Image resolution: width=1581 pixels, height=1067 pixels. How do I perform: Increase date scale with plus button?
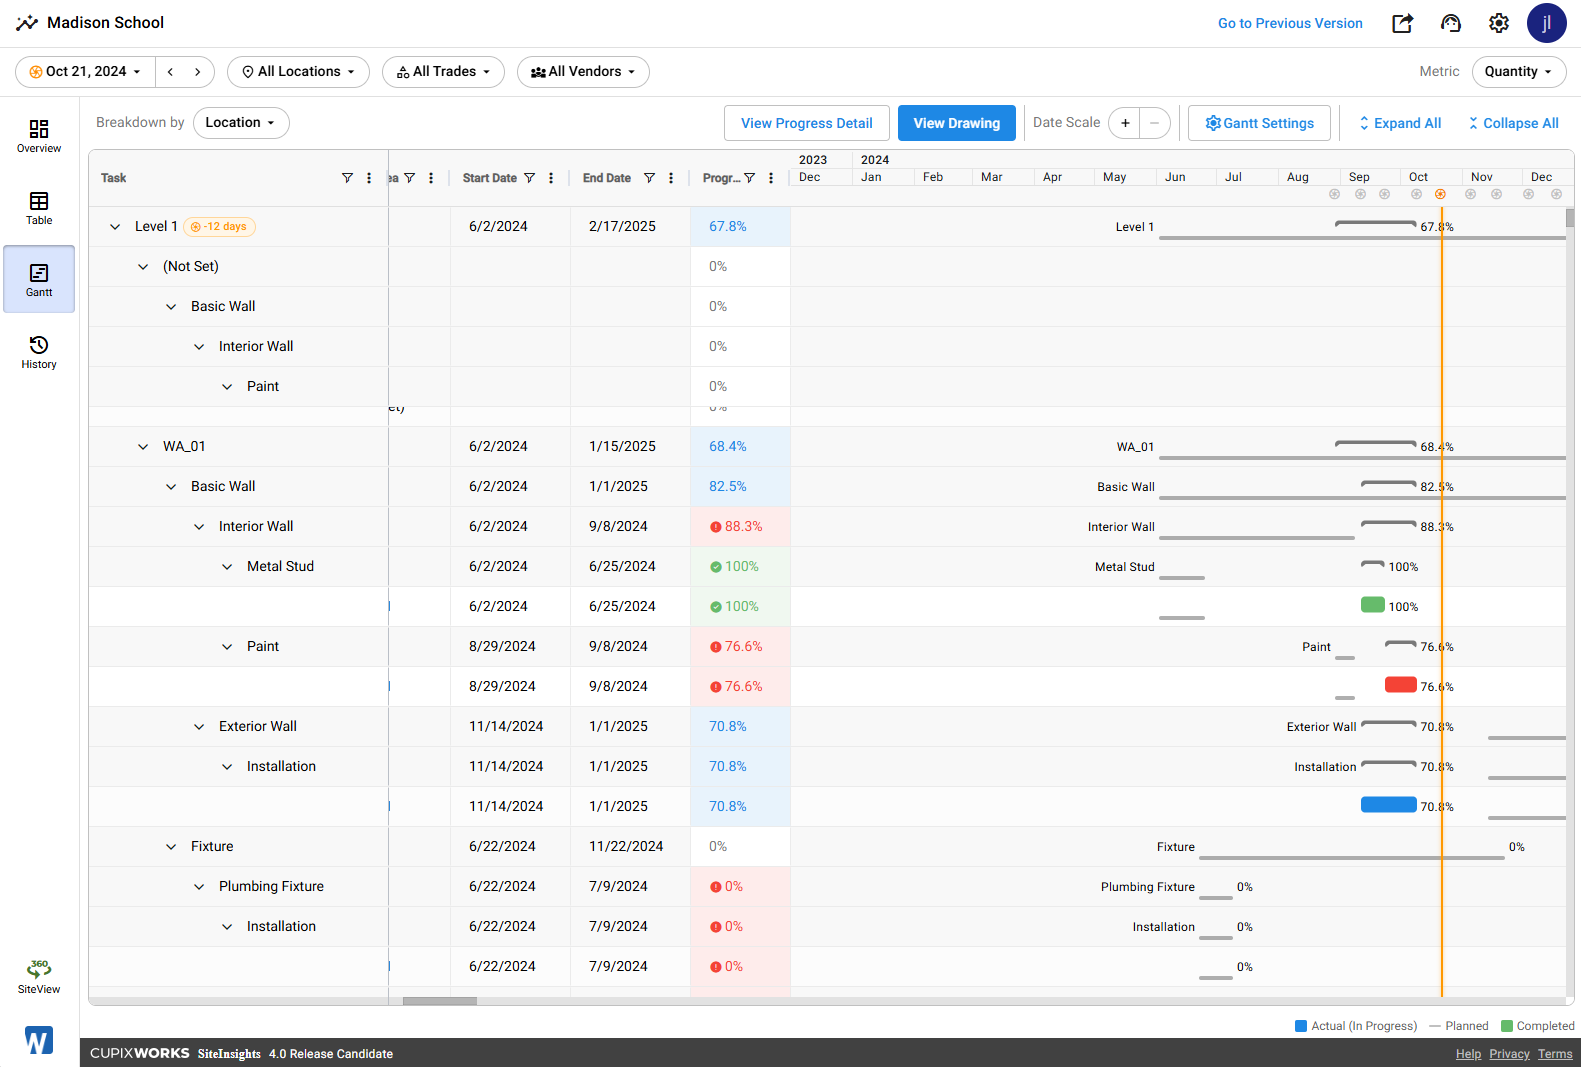coord(1125,123)
